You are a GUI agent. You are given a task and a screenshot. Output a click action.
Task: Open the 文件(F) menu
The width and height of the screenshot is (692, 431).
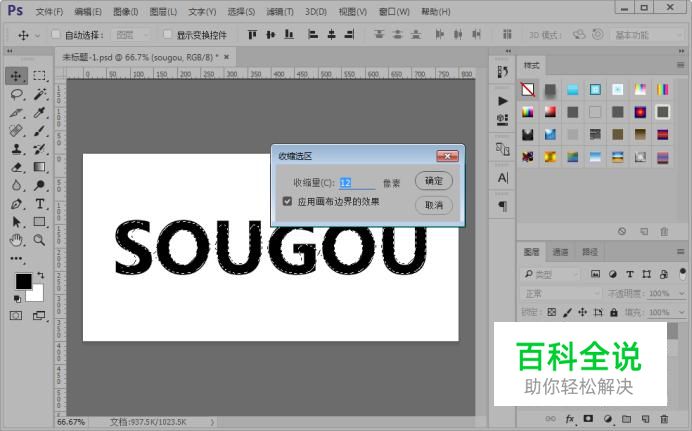[x=49, y=11]
